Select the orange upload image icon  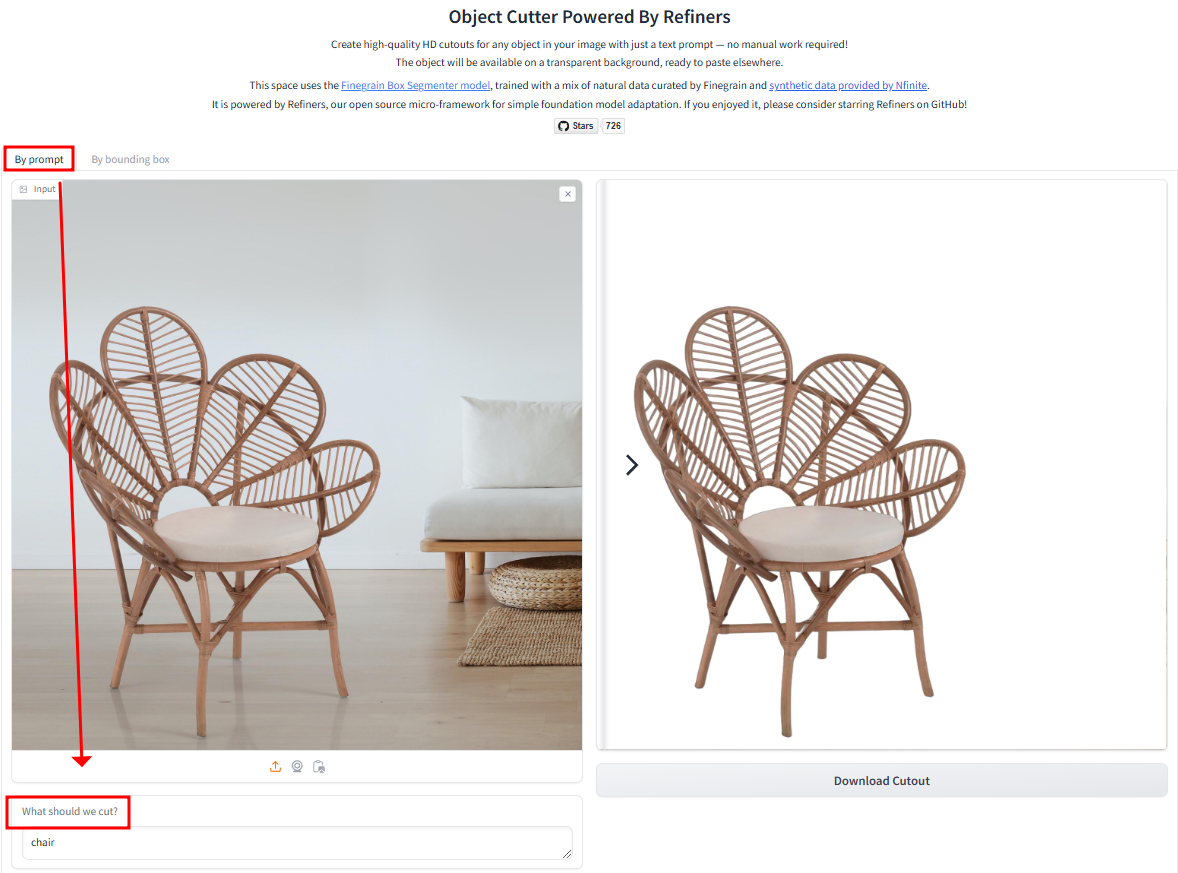click(x=276, y=766)
